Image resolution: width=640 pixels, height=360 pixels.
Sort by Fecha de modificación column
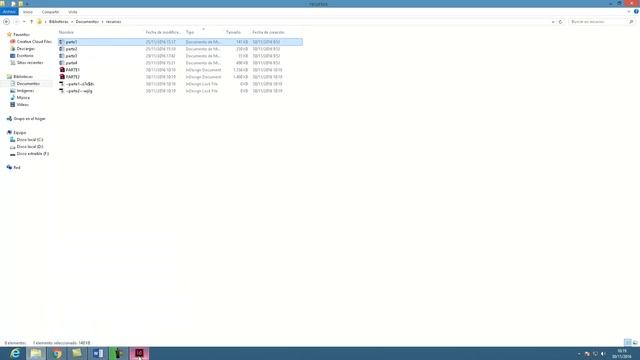(163, 32)
